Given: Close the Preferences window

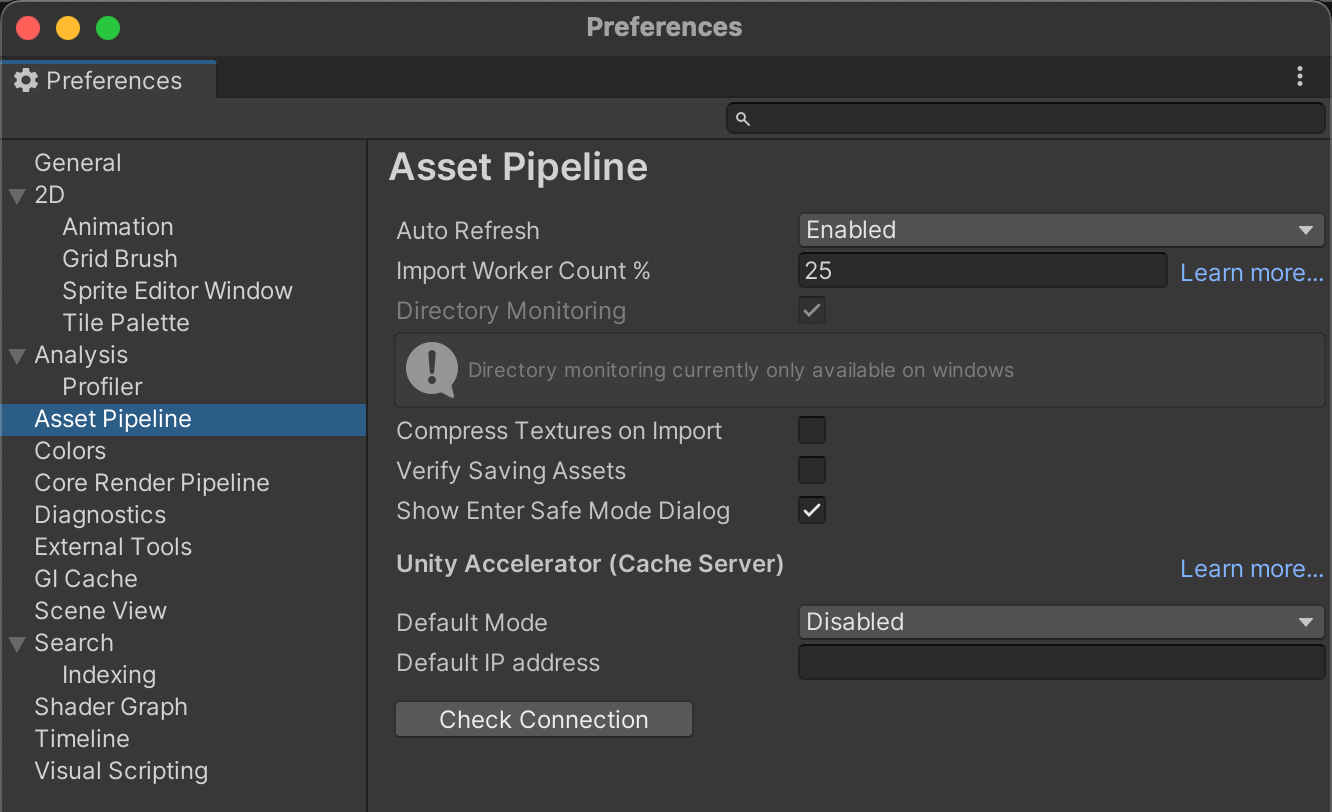Looking at the screenshot, I should point(28,28).
